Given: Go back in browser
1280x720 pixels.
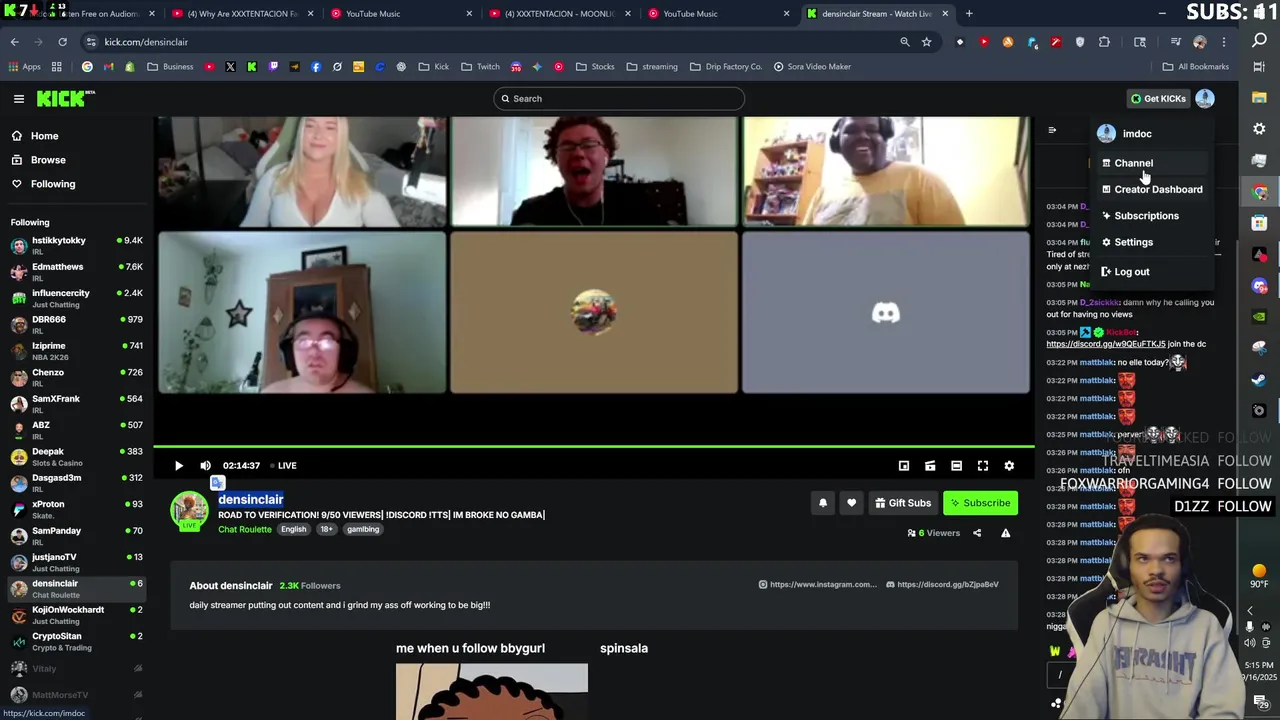Looking at the screenshot, I should pyautogui.click(x=14, y=42).
